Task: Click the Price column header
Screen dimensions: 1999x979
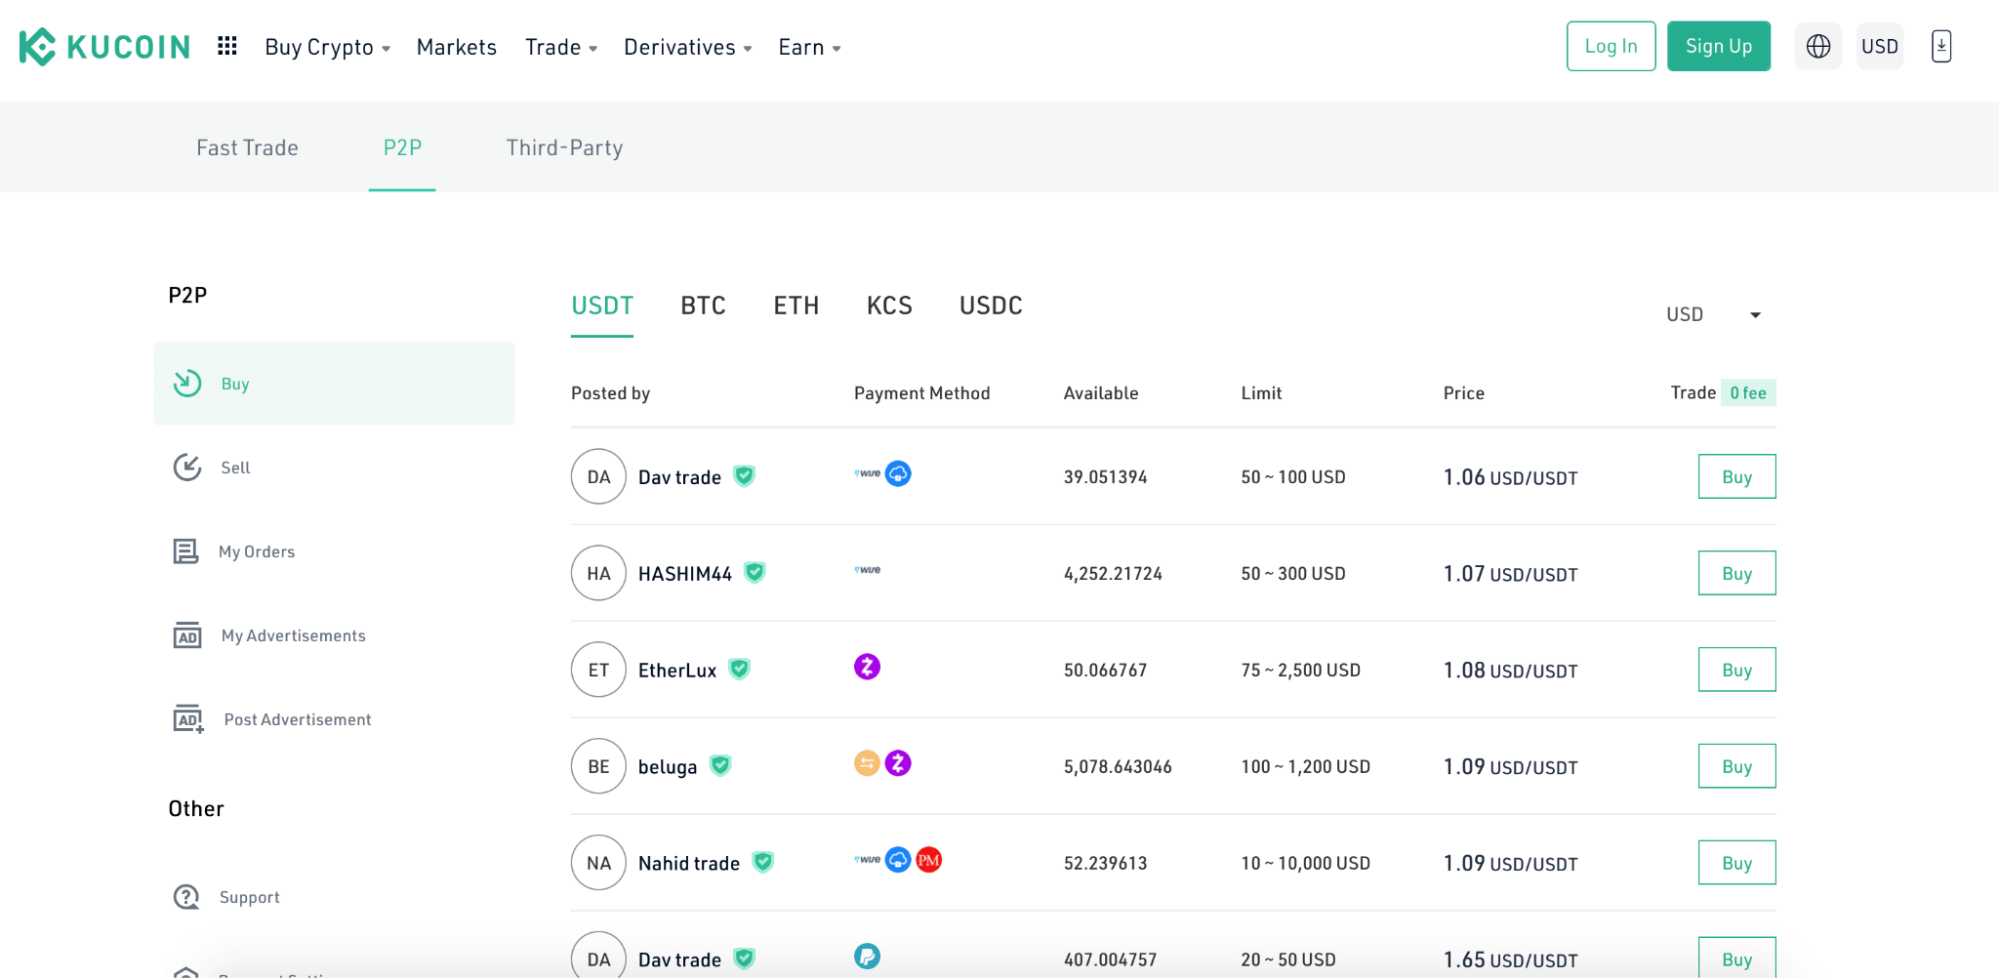Action: coord(1463,393)
